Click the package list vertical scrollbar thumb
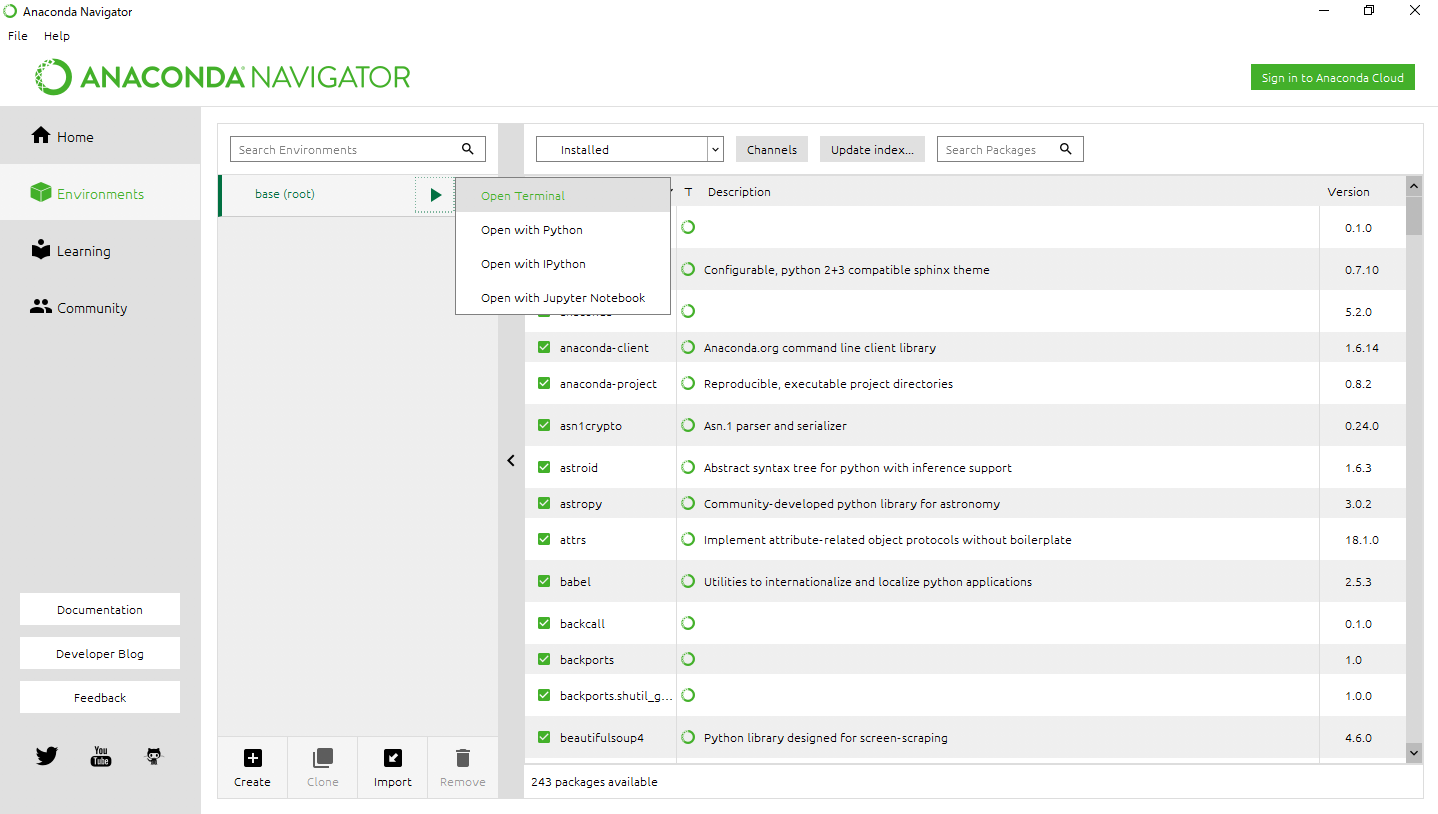This screenshot has width=1438, height=814. pos(1414,214)
